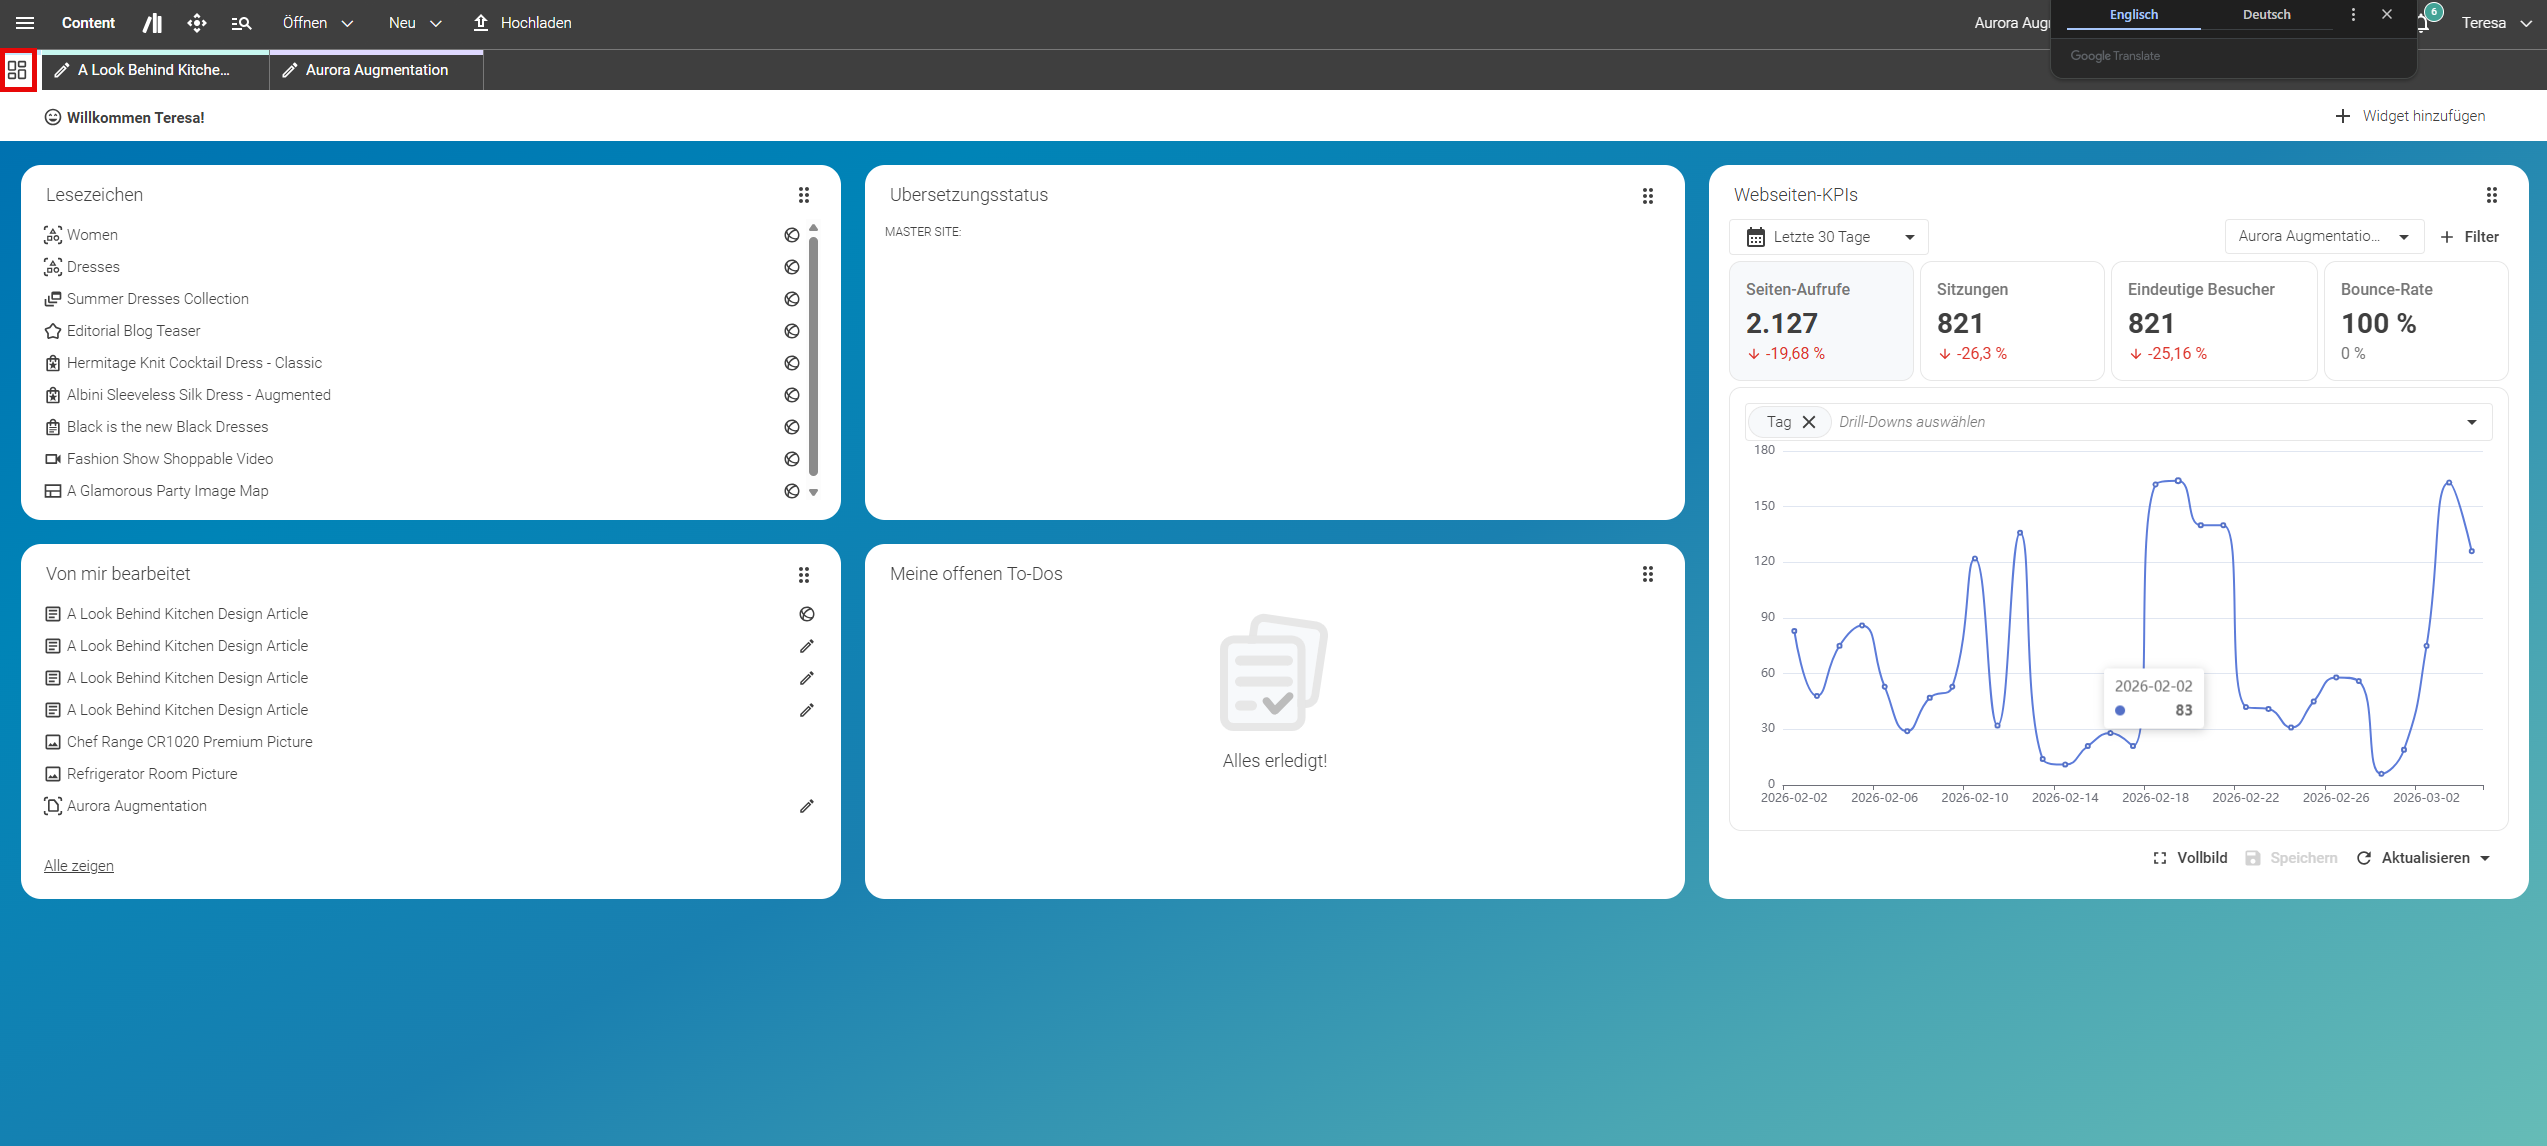Image resolution: width=2547 pixels, height=1146 pixels.
Task: Open the hamburger main menu
Action: [25, 23]
